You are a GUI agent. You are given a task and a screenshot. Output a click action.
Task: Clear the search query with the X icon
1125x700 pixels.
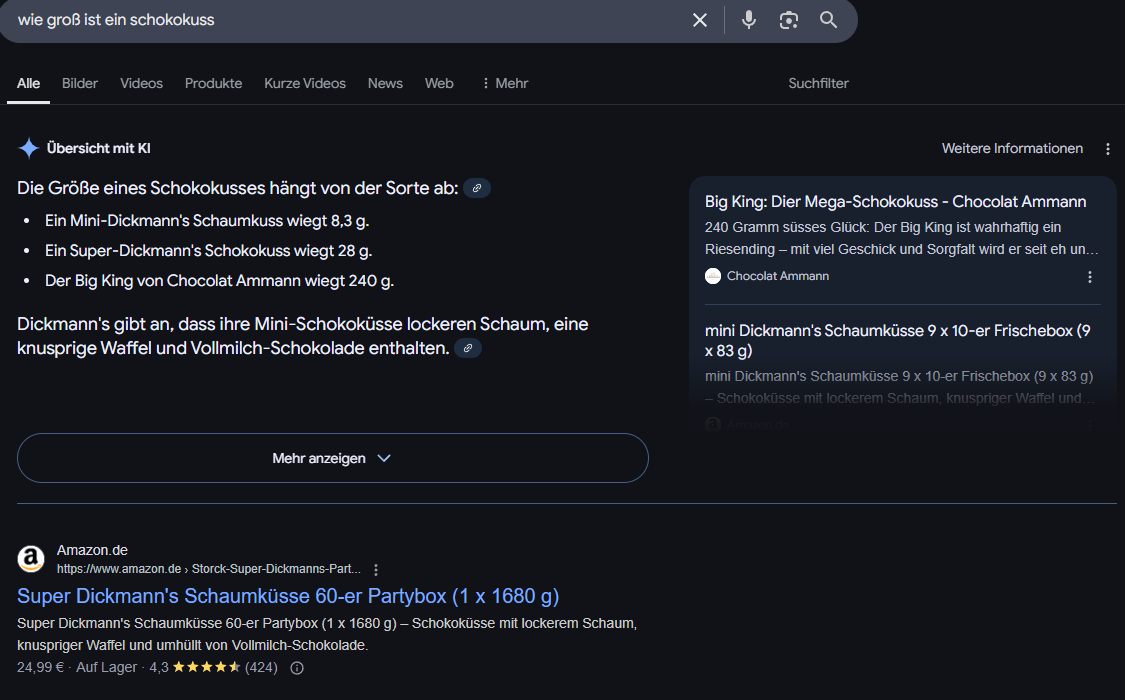pyautogui.click(x=700, y=20)
